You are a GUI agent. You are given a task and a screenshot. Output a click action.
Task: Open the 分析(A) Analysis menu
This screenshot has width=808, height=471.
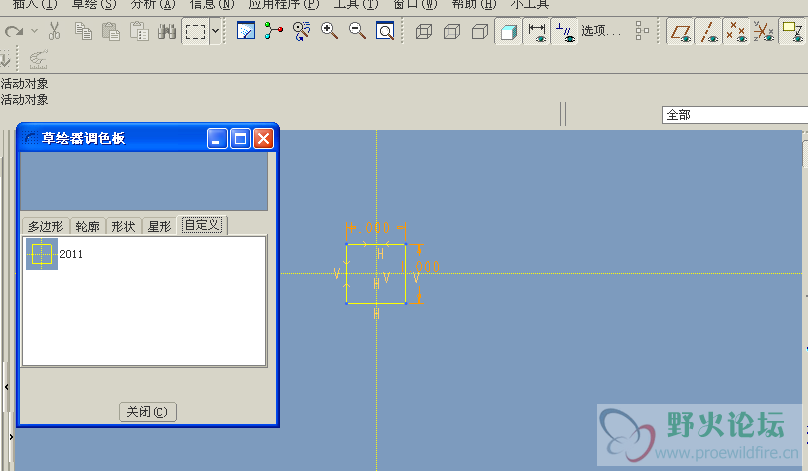(x=153, y=5)
